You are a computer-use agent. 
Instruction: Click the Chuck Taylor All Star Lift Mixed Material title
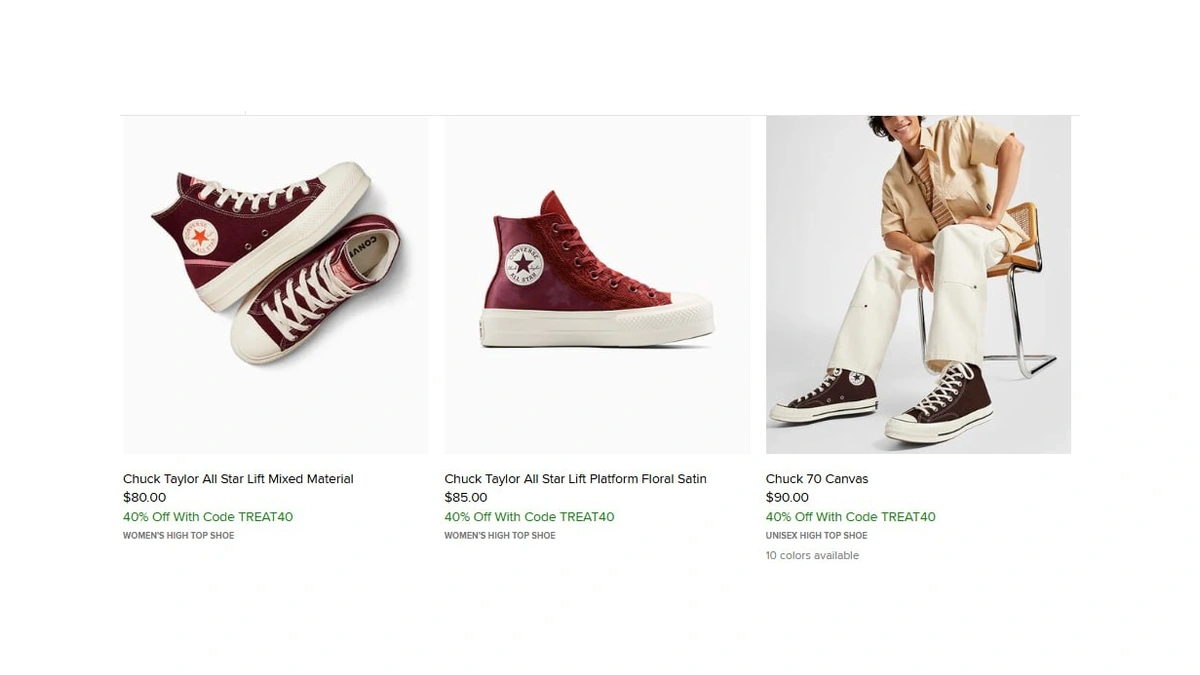(x=238, y=479)
